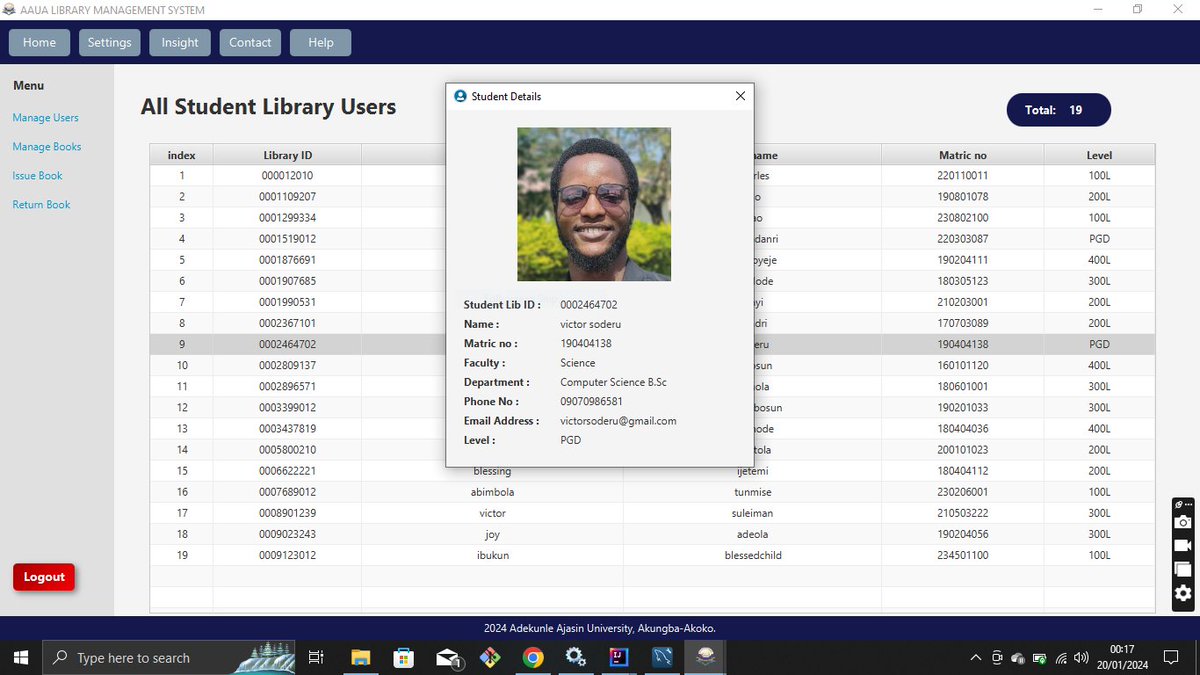This screenshot has width=1200, height=675.
Task: Click last name blessedchild in row 19
Action: click(752, 555)
